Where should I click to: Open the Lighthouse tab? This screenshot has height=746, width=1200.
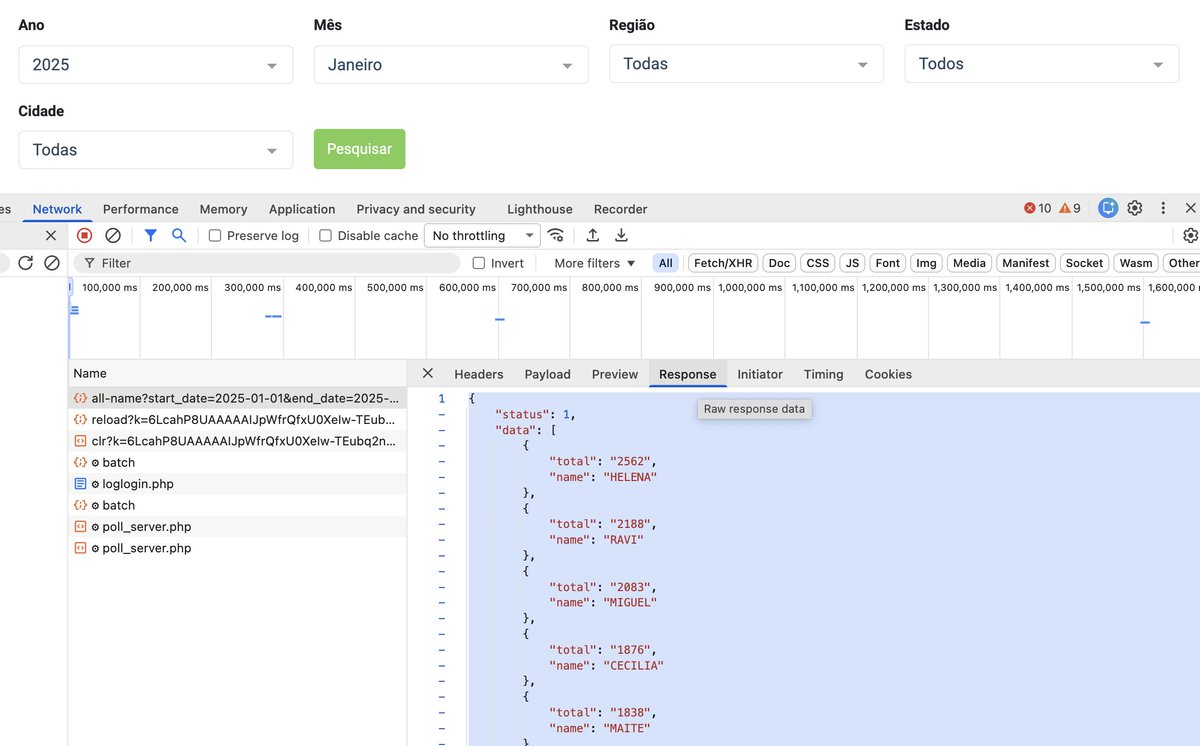point(540,209)
